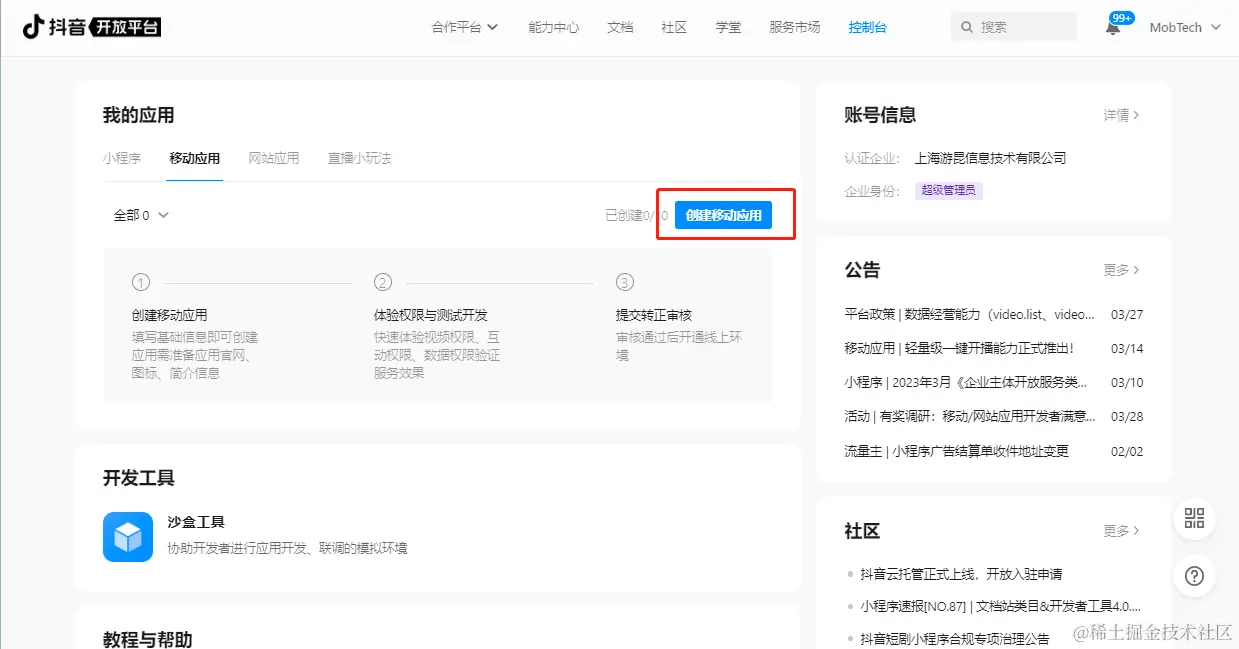Click the search magnifier icon
Image resolution: width=1239 pixels, height=649 pixels.
click(x=967, y=27)
